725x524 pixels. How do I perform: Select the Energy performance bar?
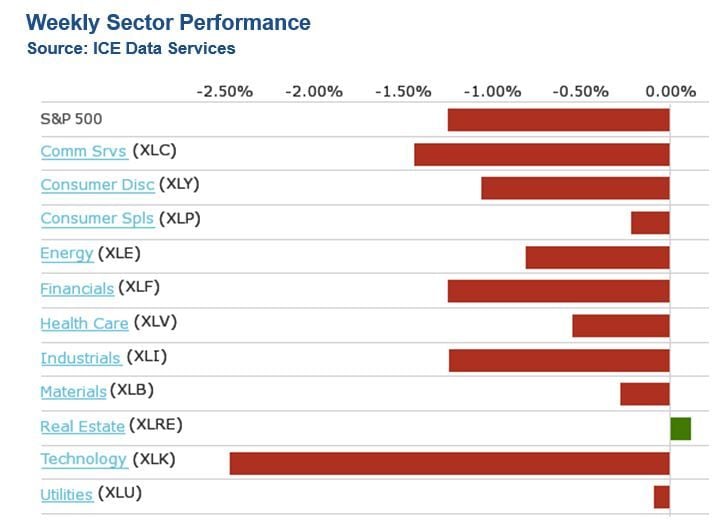597,257
